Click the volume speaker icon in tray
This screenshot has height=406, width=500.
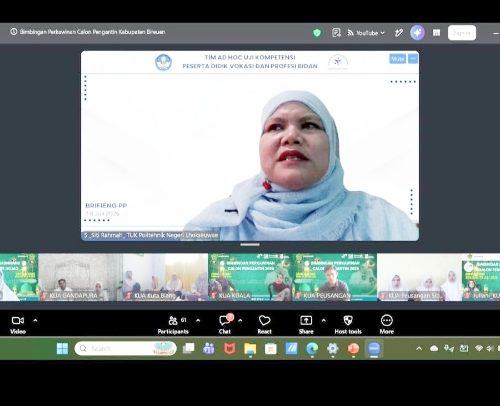coord(490,349)
